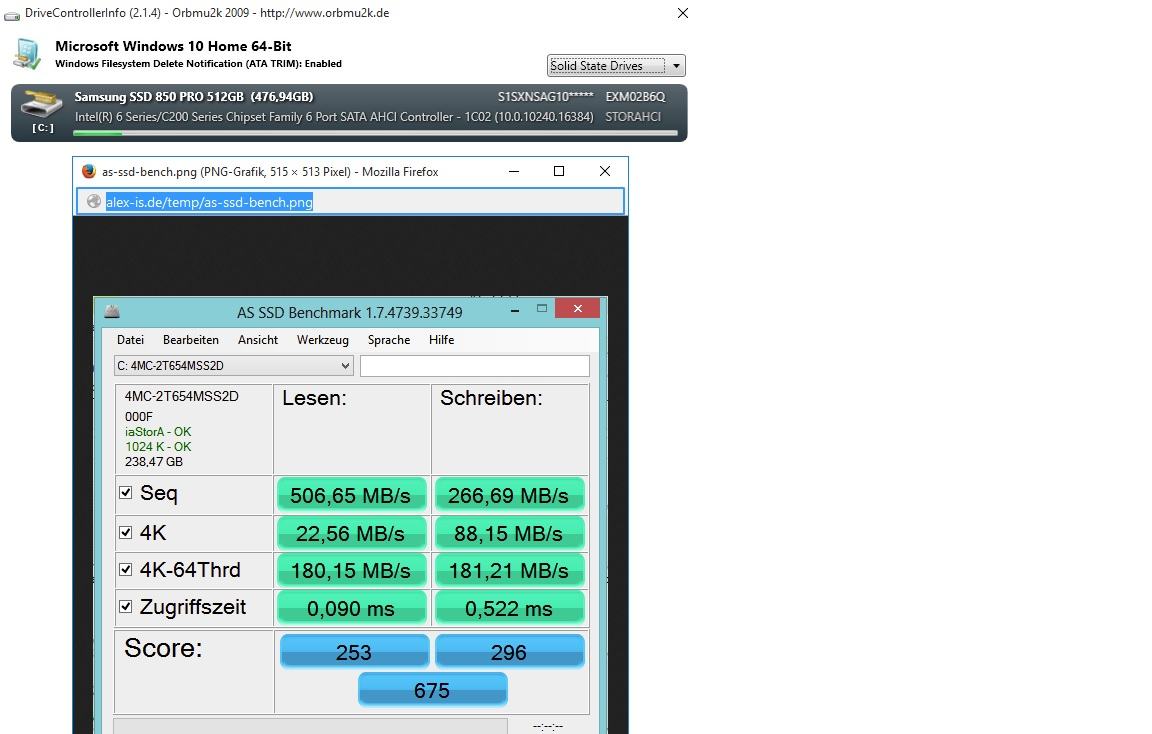Open the Werkzeug menu
Image resolution: width=1152 pixels, height=734 pixels.
coord(323,339)
